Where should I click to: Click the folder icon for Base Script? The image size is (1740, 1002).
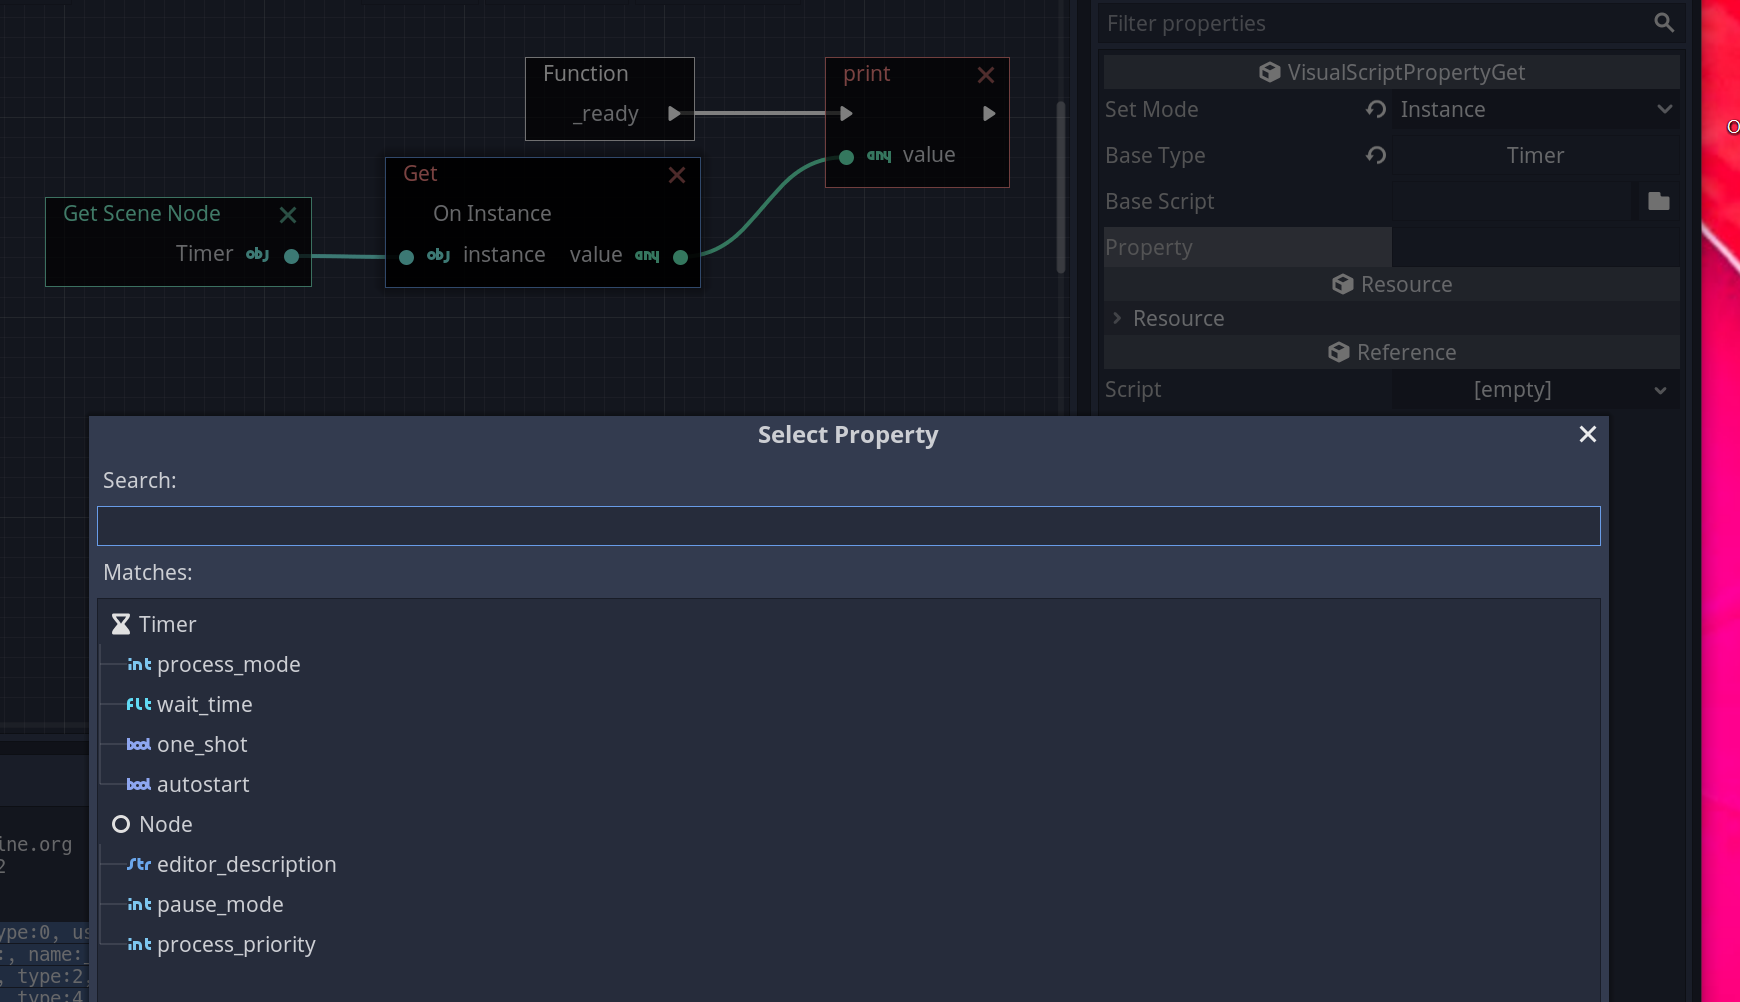click(x=1658, y=201)
